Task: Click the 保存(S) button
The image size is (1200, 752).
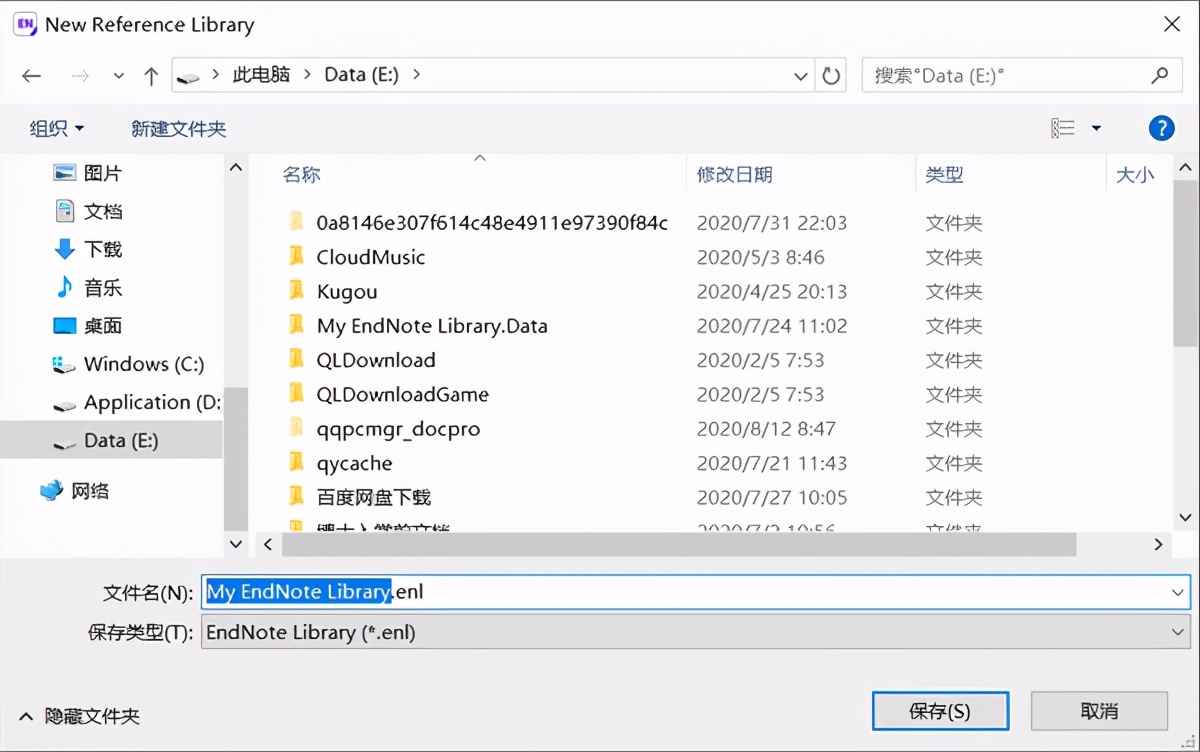Action: [940, 711]
